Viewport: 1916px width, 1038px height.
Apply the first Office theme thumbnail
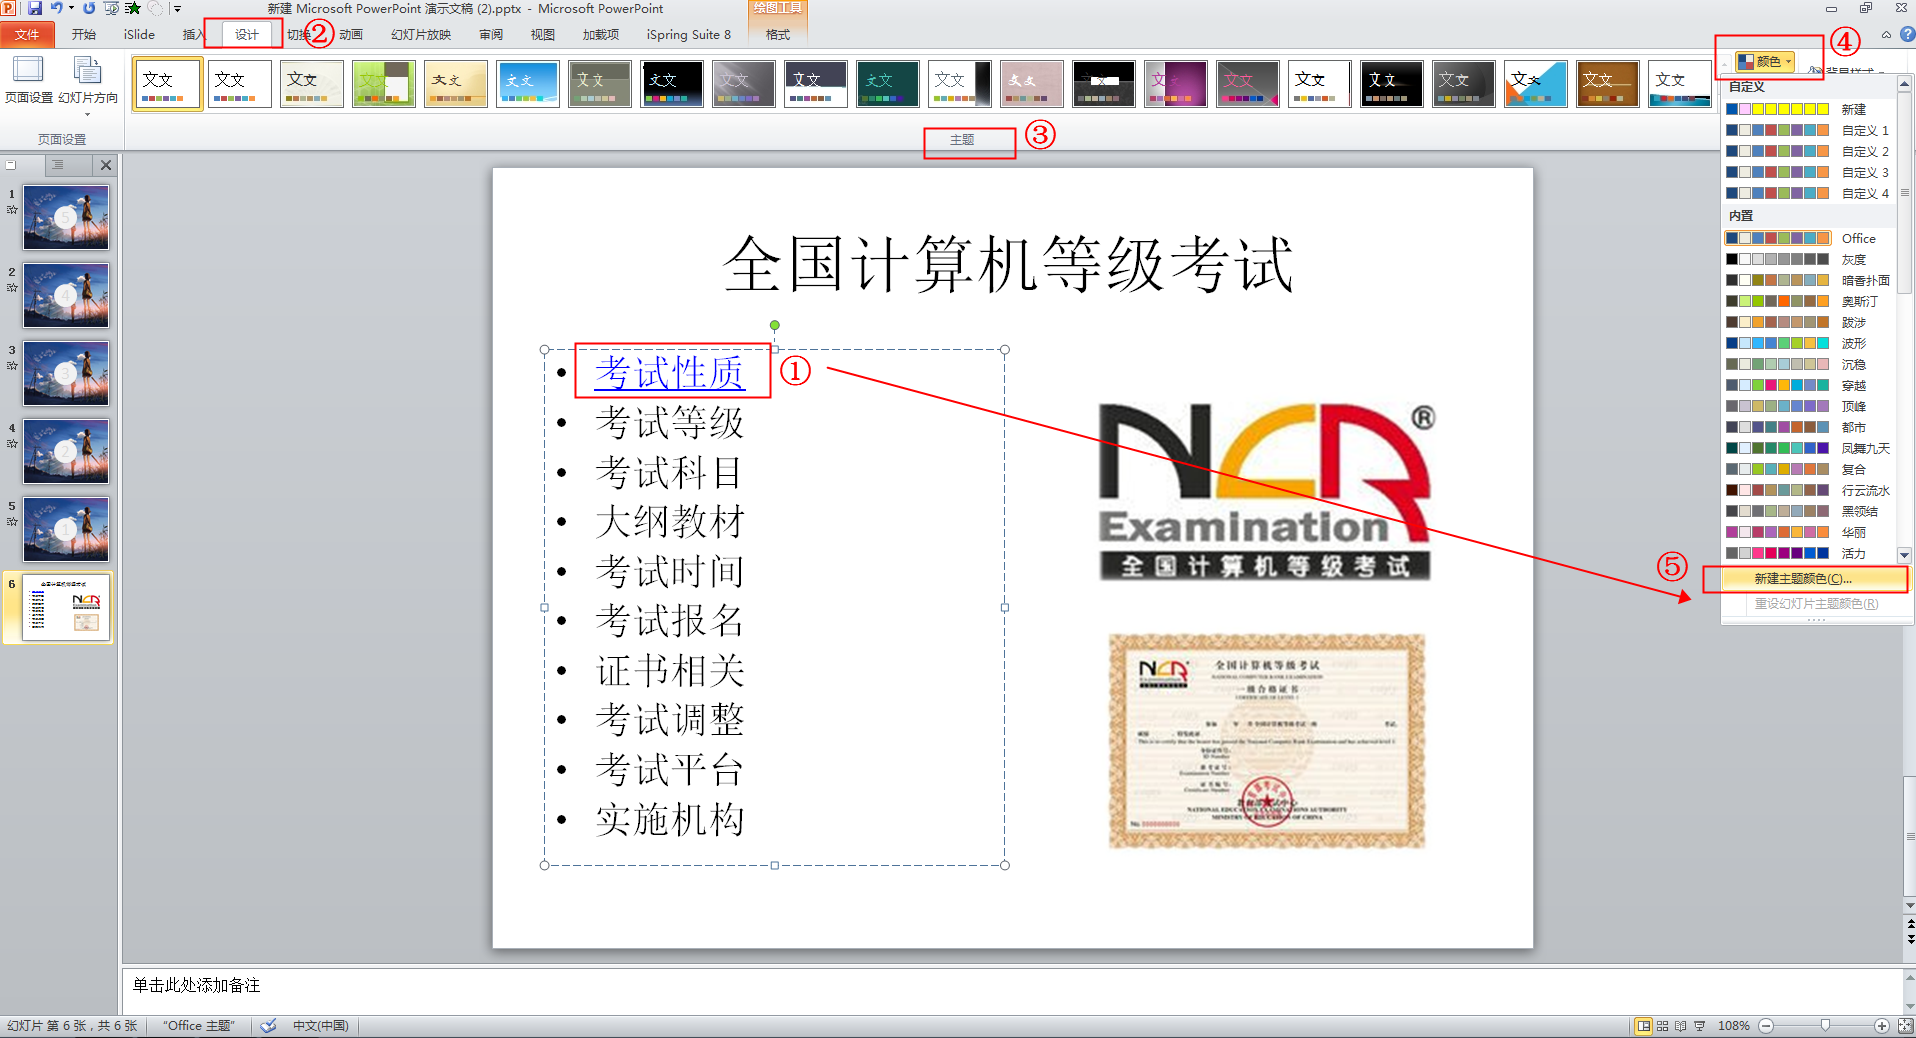[x=167, y=83]
